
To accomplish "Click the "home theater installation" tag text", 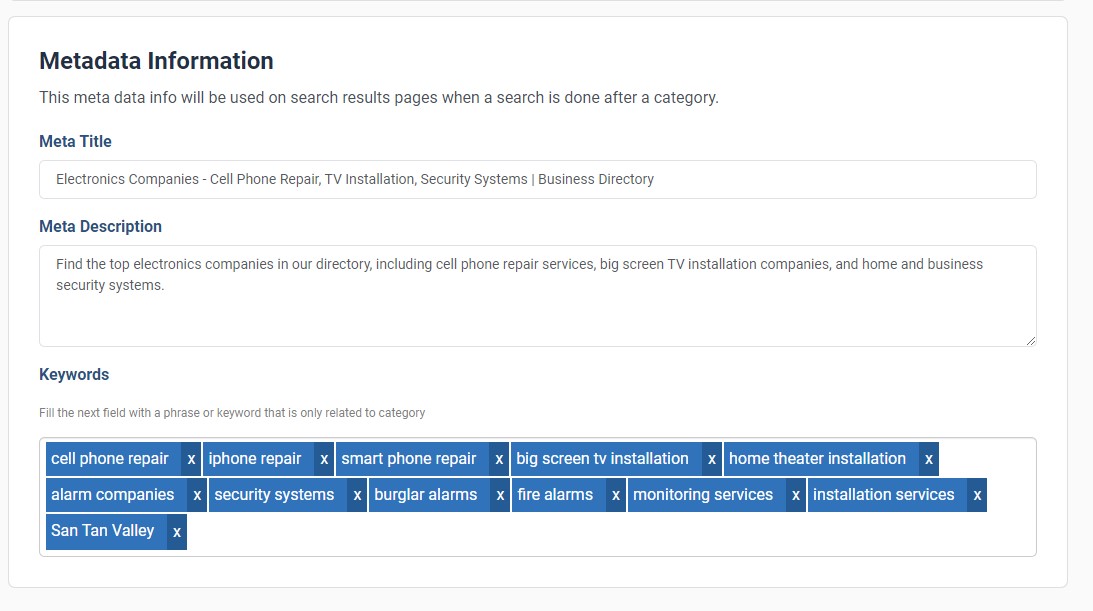I will [817, 459].
